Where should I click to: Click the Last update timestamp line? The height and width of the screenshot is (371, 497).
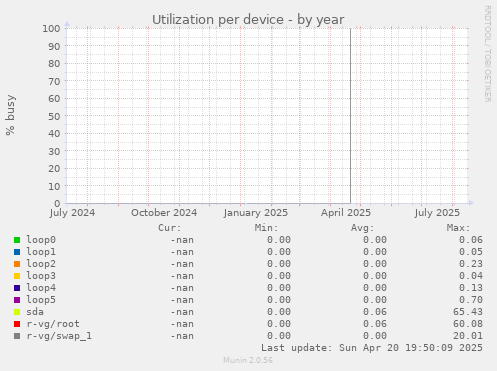point(372,348)
